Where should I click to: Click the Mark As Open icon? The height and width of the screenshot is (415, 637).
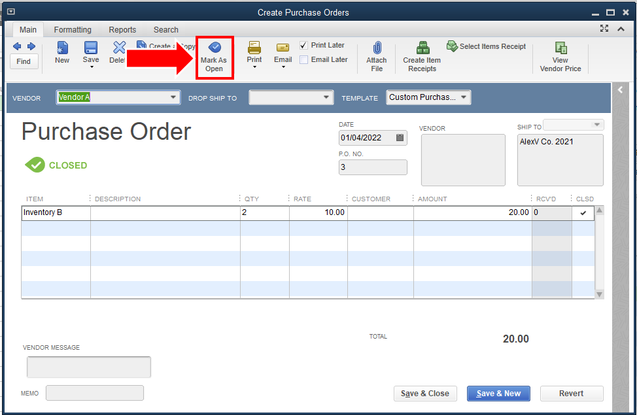214,47
